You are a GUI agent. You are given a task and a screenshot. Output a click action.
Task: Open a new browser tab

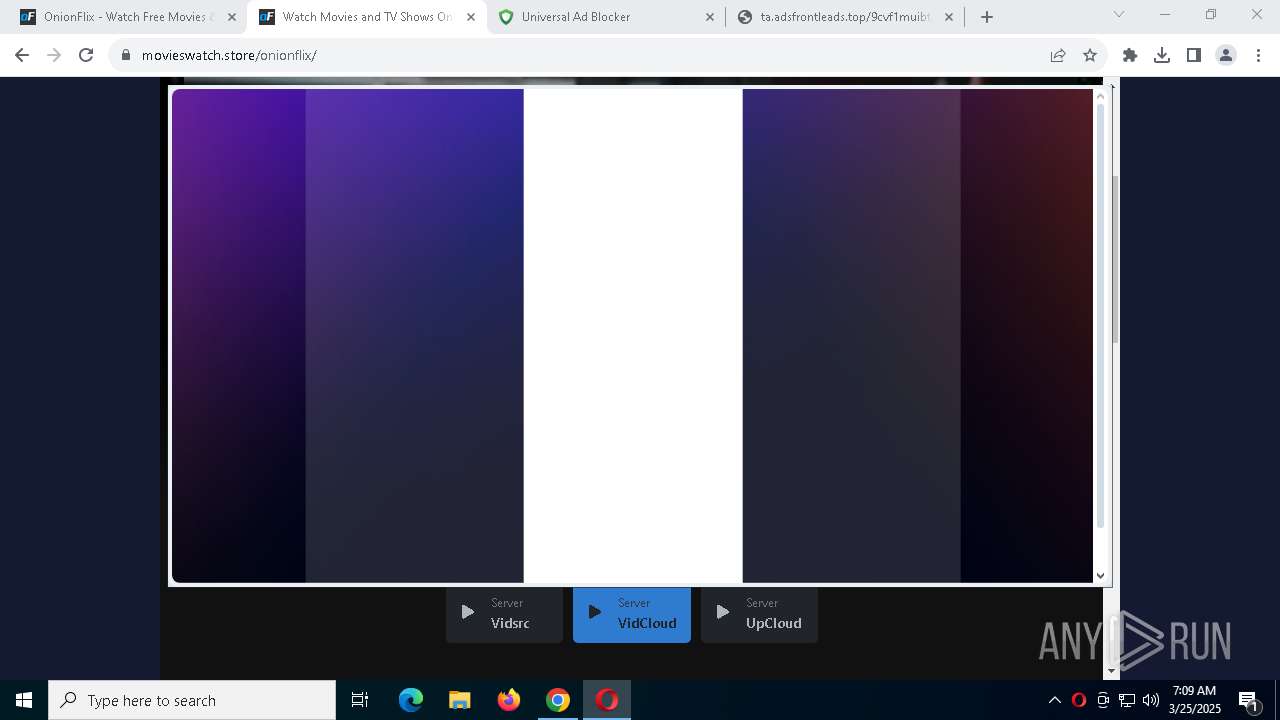987,16
